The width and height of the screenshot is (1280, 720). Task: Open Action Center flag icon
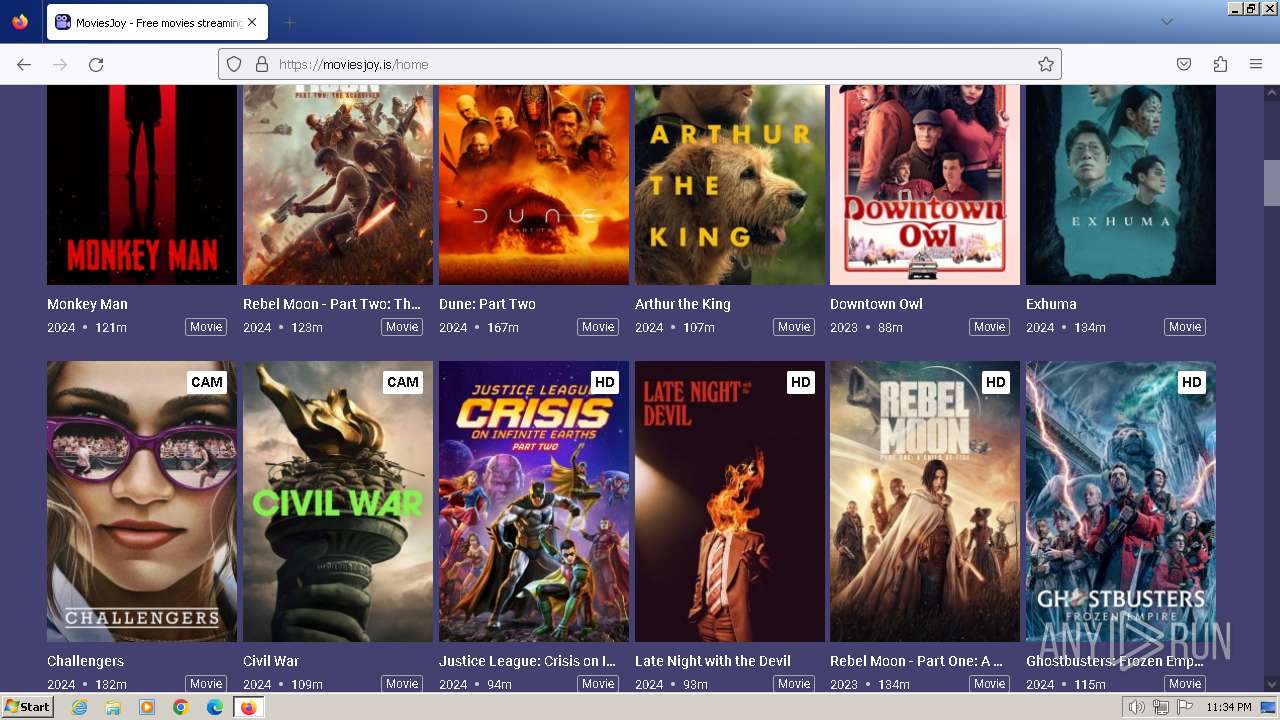coord(1185,707)
